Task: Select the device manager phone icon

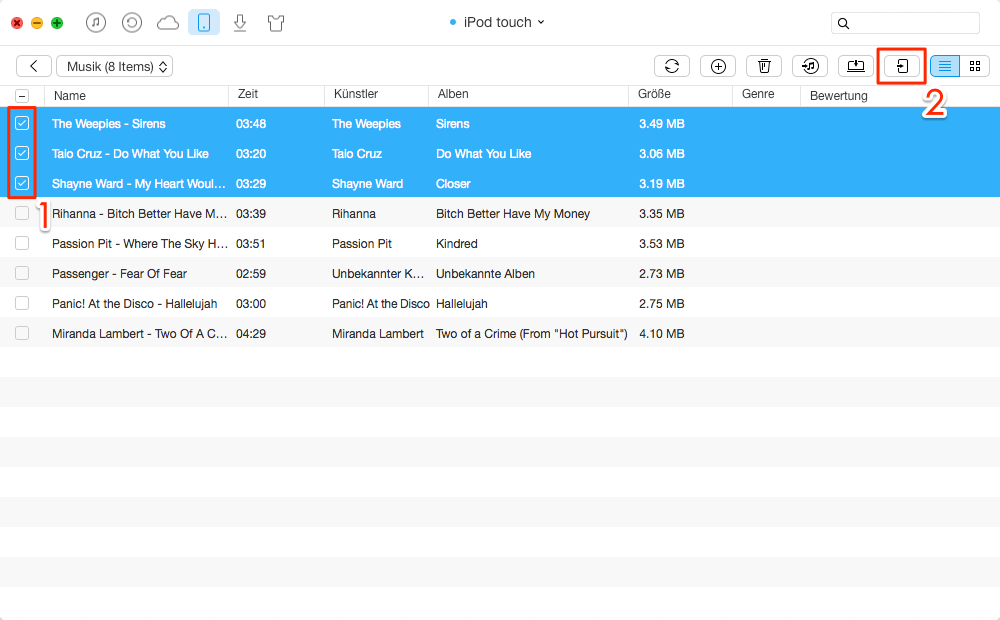Action: pos(204,23)
